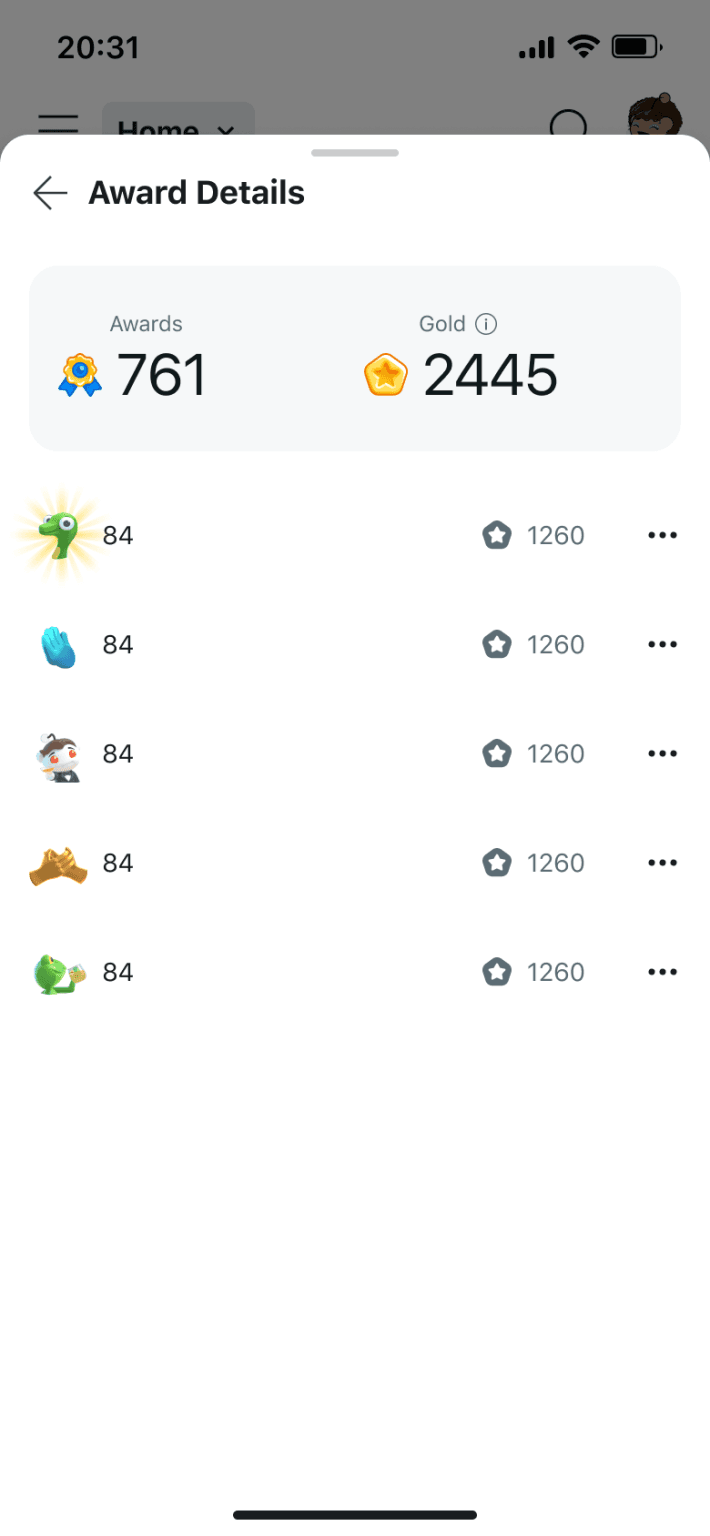This screenshot has width=710, height=1536.
Task: Open the hamburger navigation menu
Action: 58,124
